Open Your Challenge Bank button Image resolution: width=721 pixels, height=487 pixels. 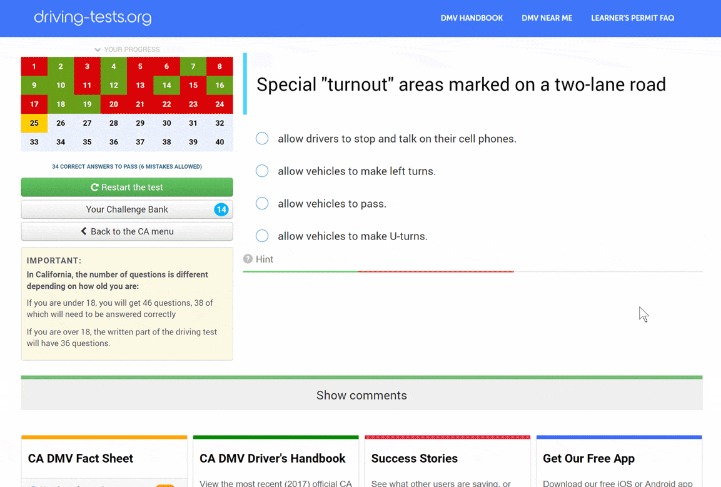pos(126,209)
